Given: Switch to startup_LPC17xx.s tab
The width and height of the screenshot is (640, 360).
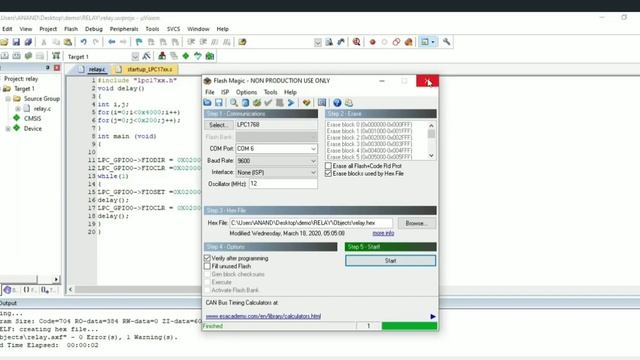Looking at the screenshot, I should tap(145, 69).
